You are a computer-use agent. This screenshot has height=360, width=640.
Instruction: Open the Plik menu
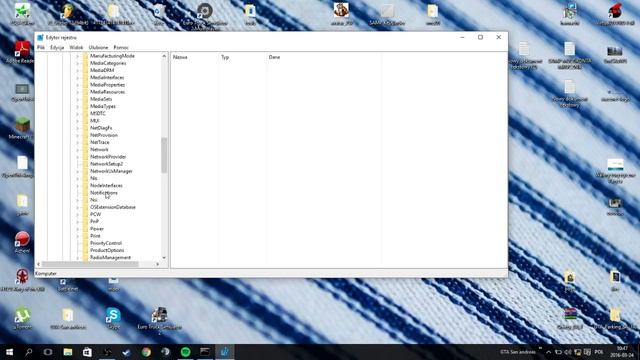click(x=41, y=47)
